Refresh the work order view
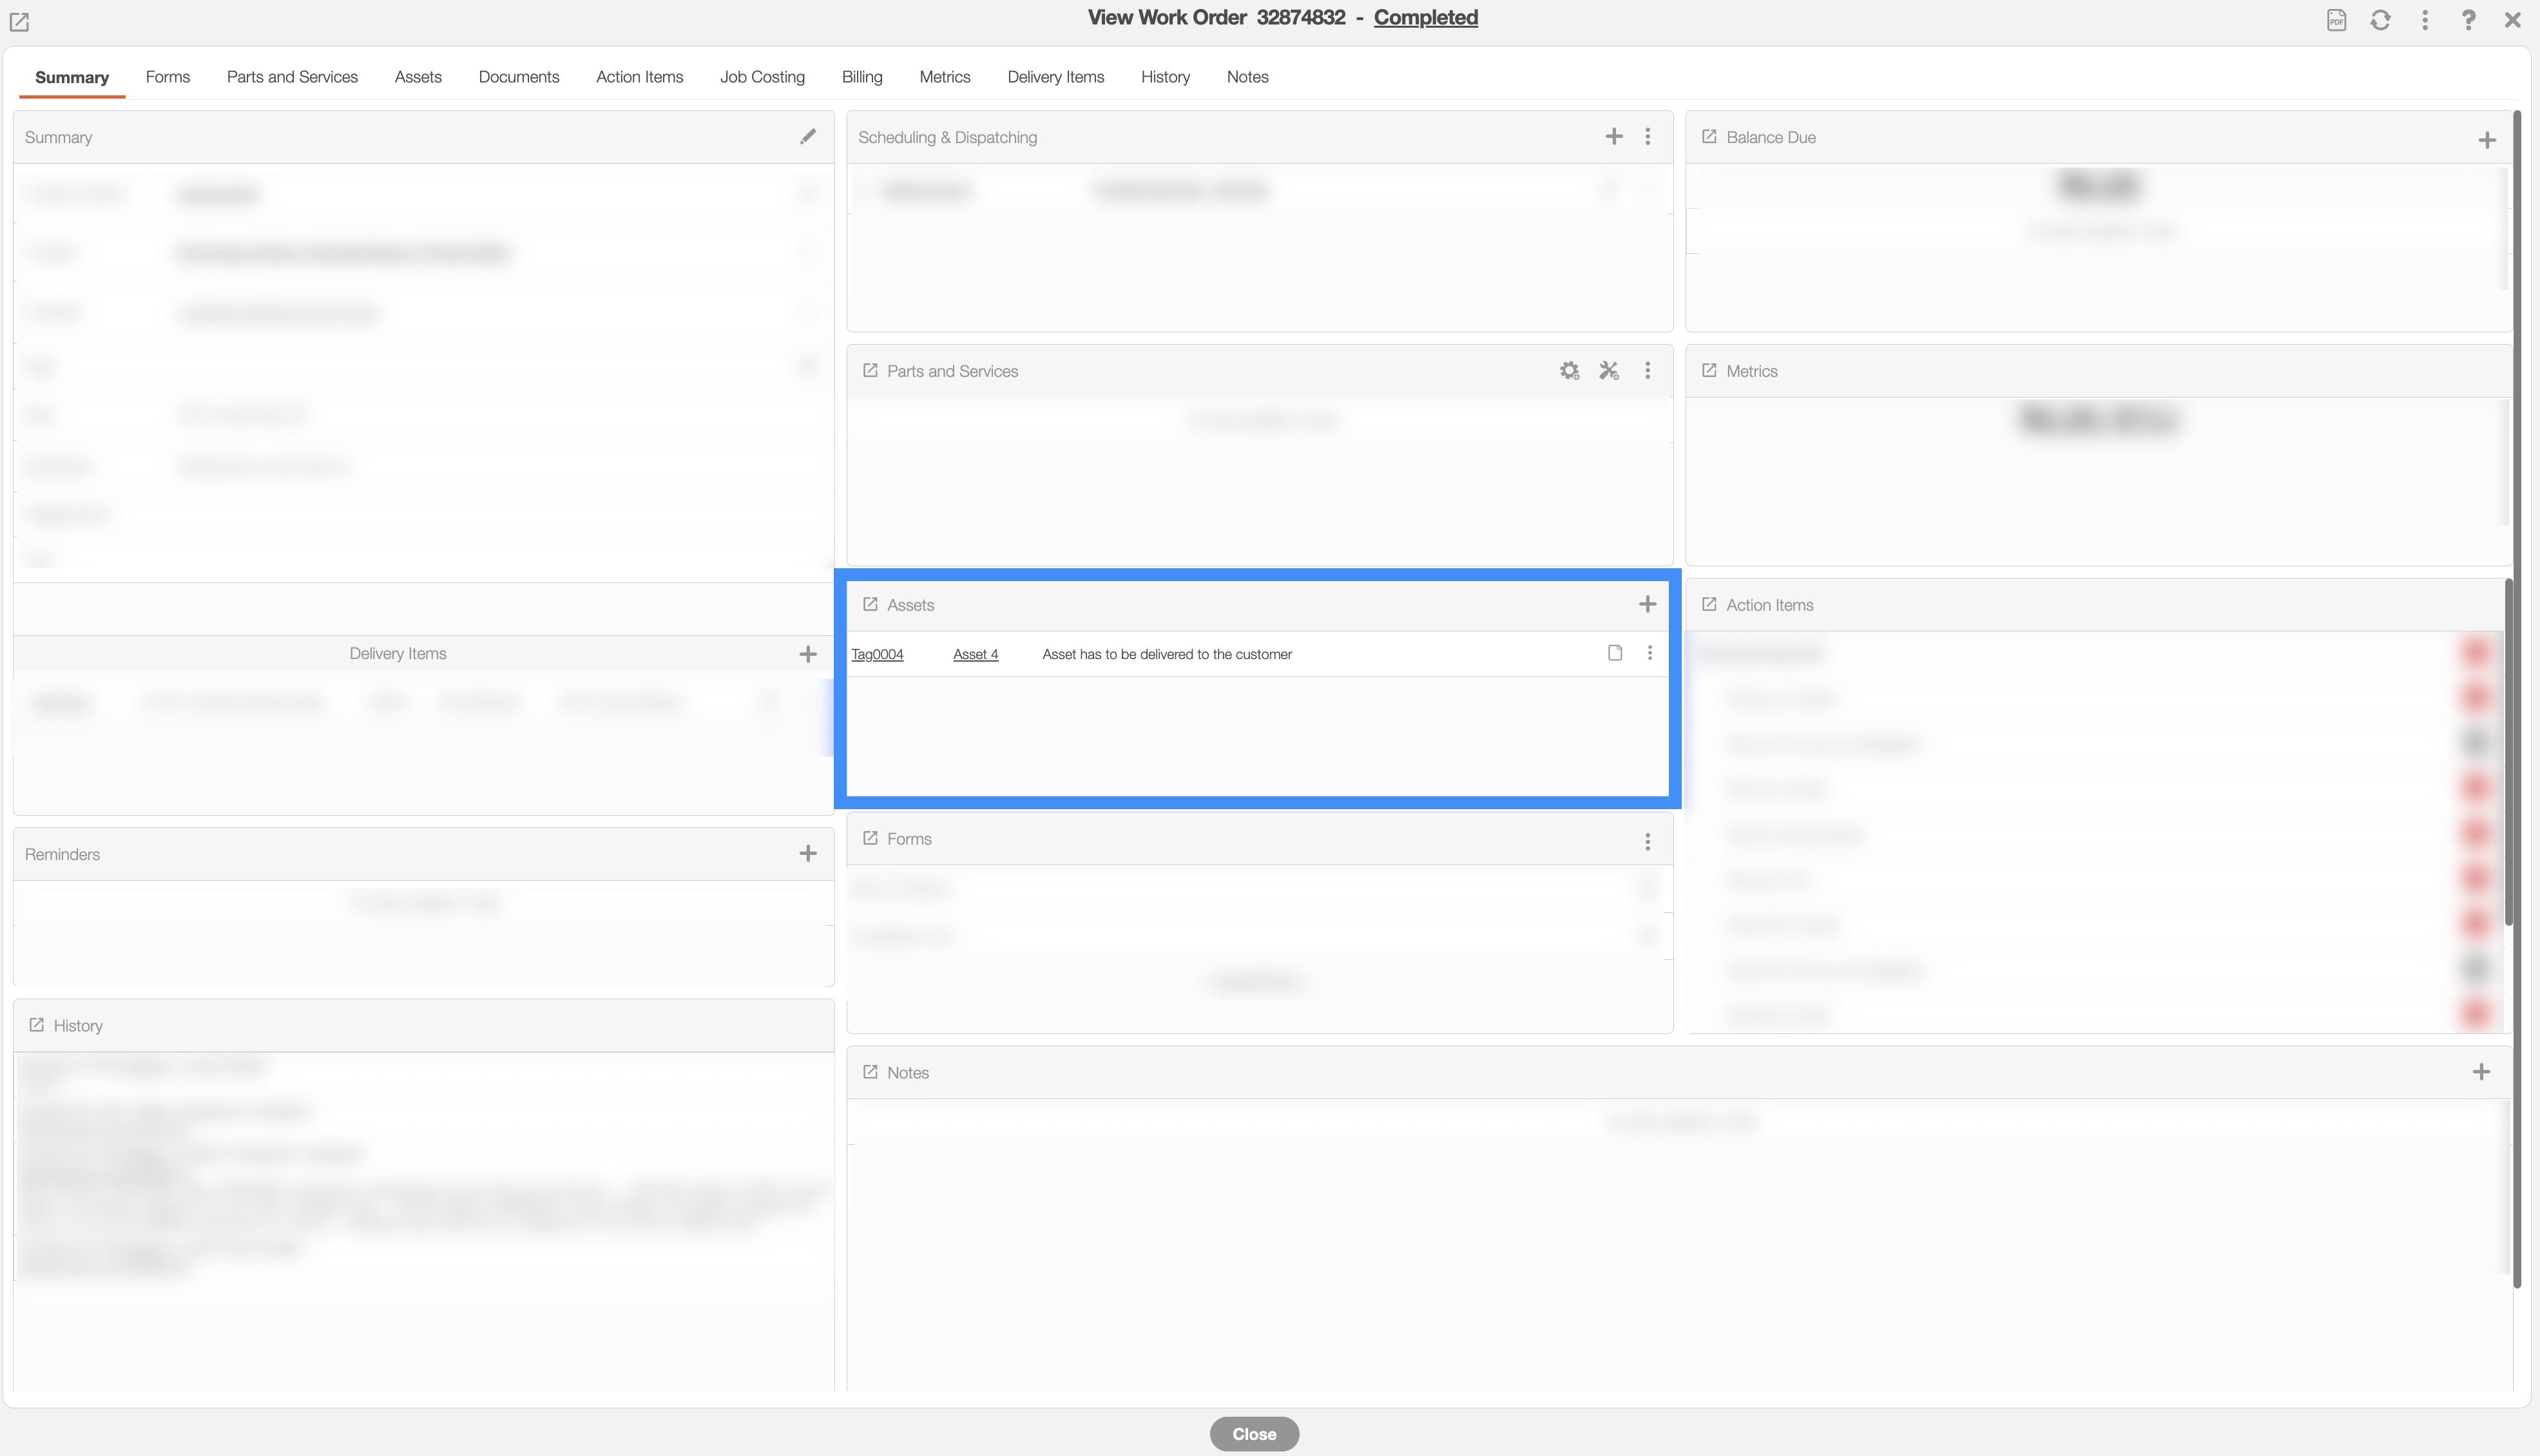This screenshot has height=1456, width=2540. click(x=2380, y=20)
